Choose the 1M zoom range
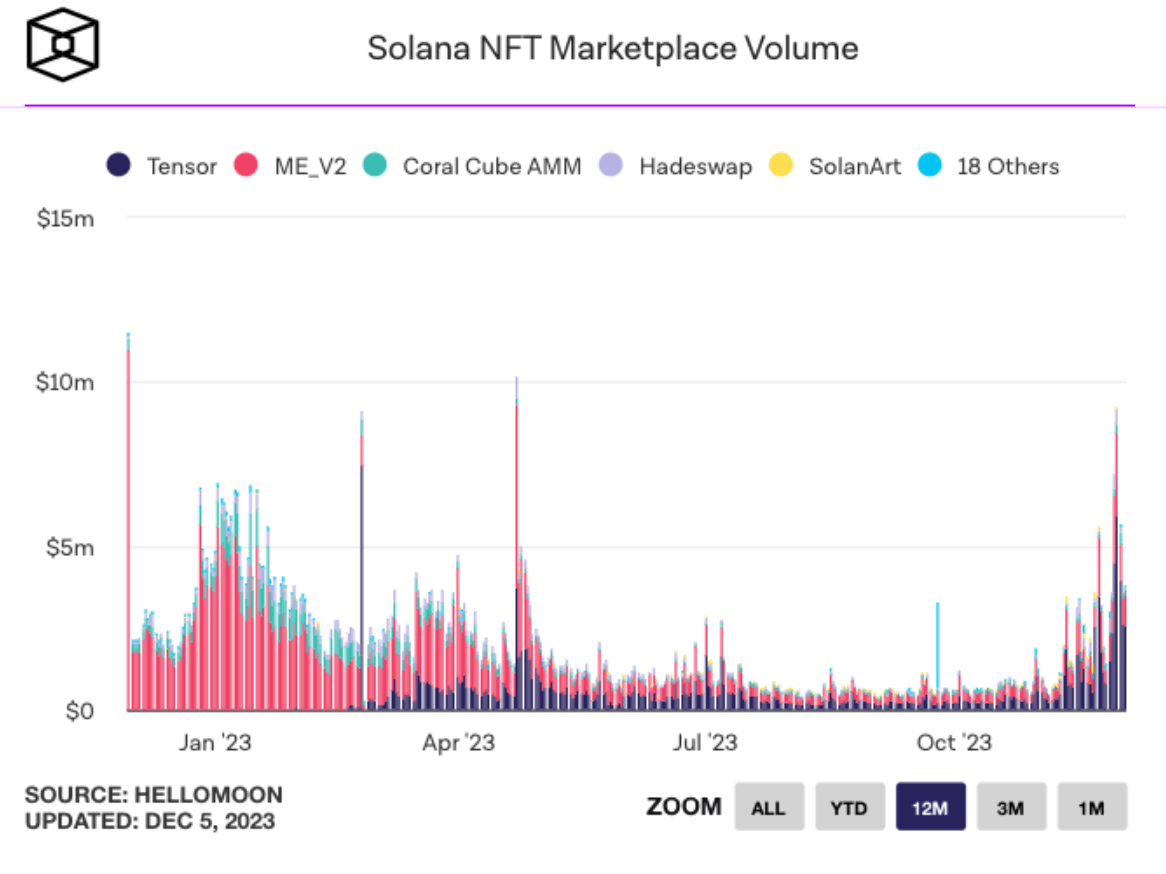1166x874 pixels. [1092, 807]
